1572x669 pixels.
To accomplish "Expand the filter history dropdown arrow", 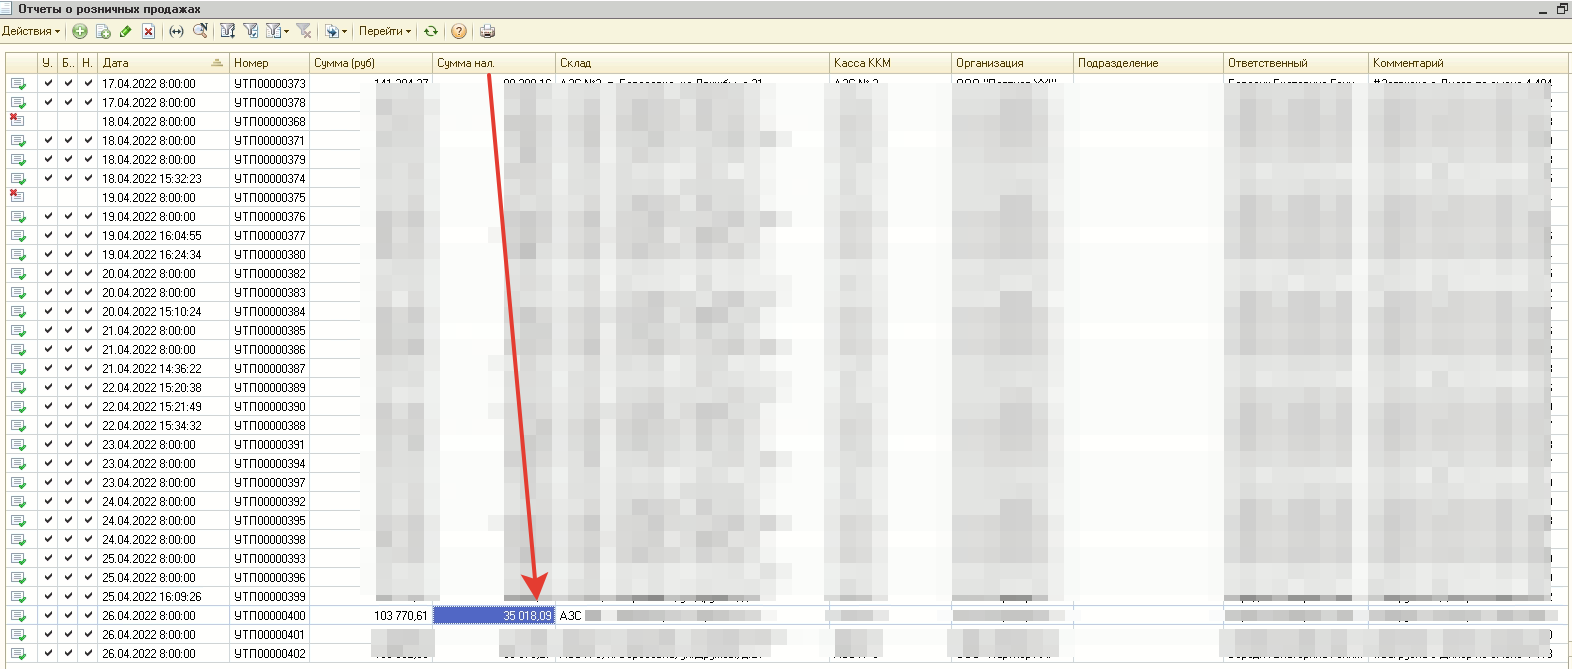I will [286, 31].
